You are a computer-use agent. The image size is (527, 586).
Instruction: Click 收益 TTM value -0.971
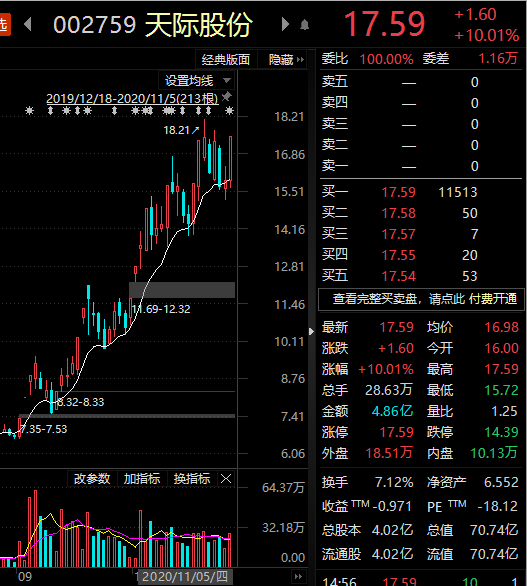pyautogui.click(x=392, y=506)
